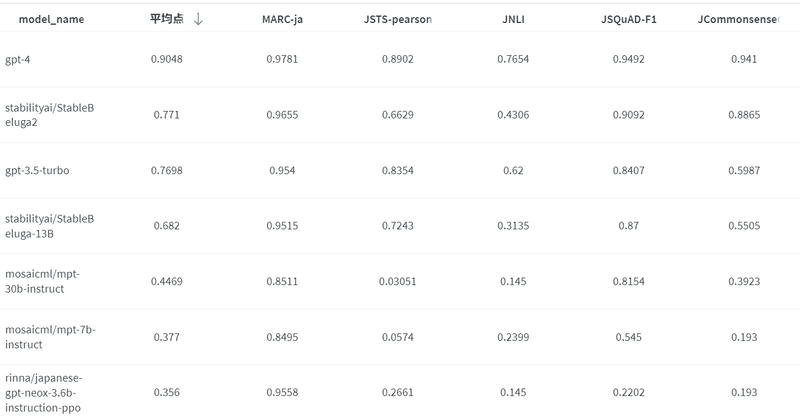
Task: Click the JSQuAD-F1 column header
Action: coord(629,19)
